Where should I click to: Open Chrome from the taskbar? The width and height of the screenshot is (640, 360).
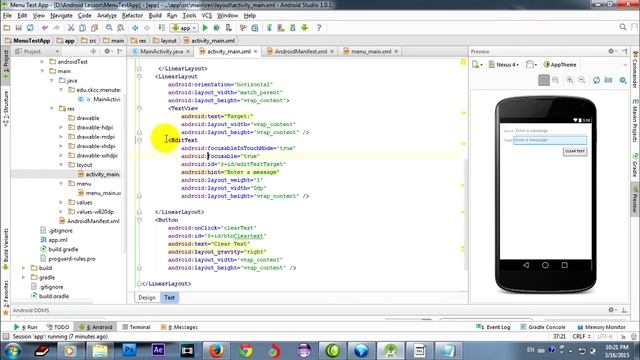(x=246, y=351)
